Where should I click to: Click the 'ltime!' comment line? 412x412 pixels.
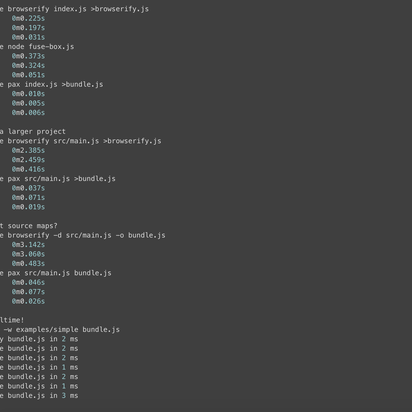coord(12,320)
